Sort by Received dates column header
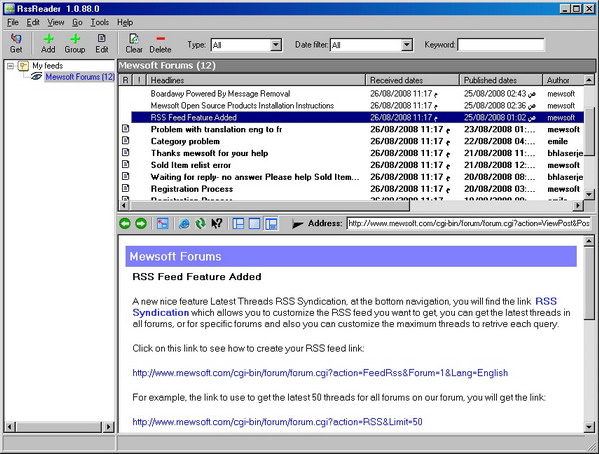This screenshot has height=454, width=599. click(x=413, y=80)
